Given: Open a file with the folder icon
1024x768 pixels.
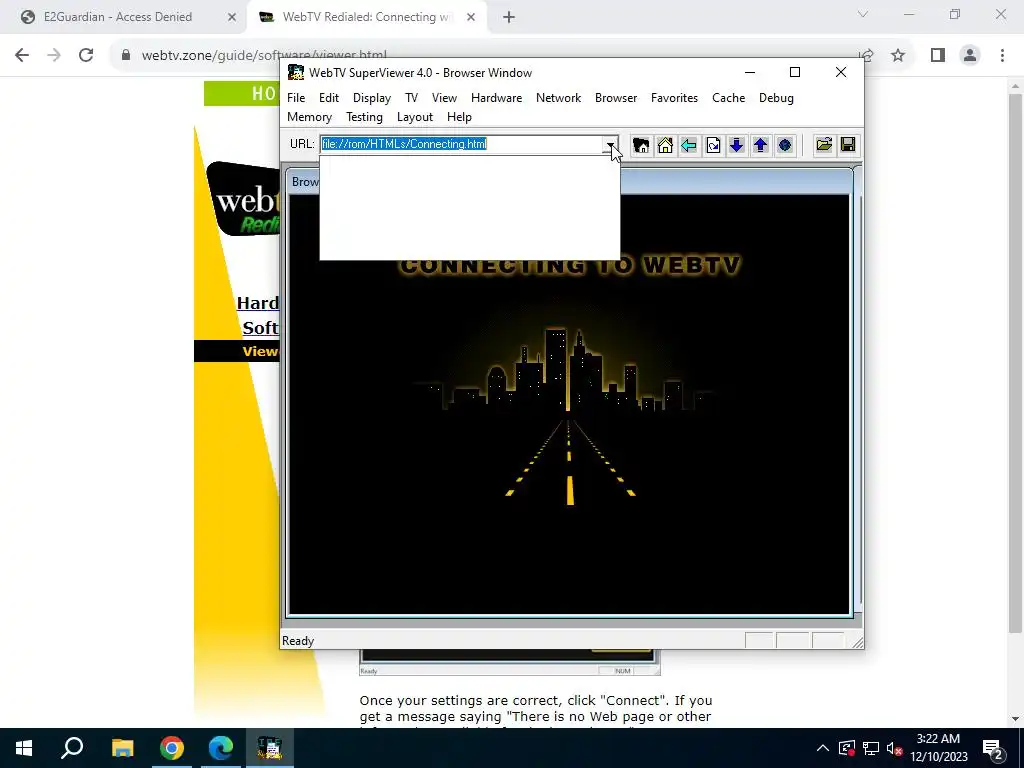Looking at the screenshot, I should coord(824,145).
